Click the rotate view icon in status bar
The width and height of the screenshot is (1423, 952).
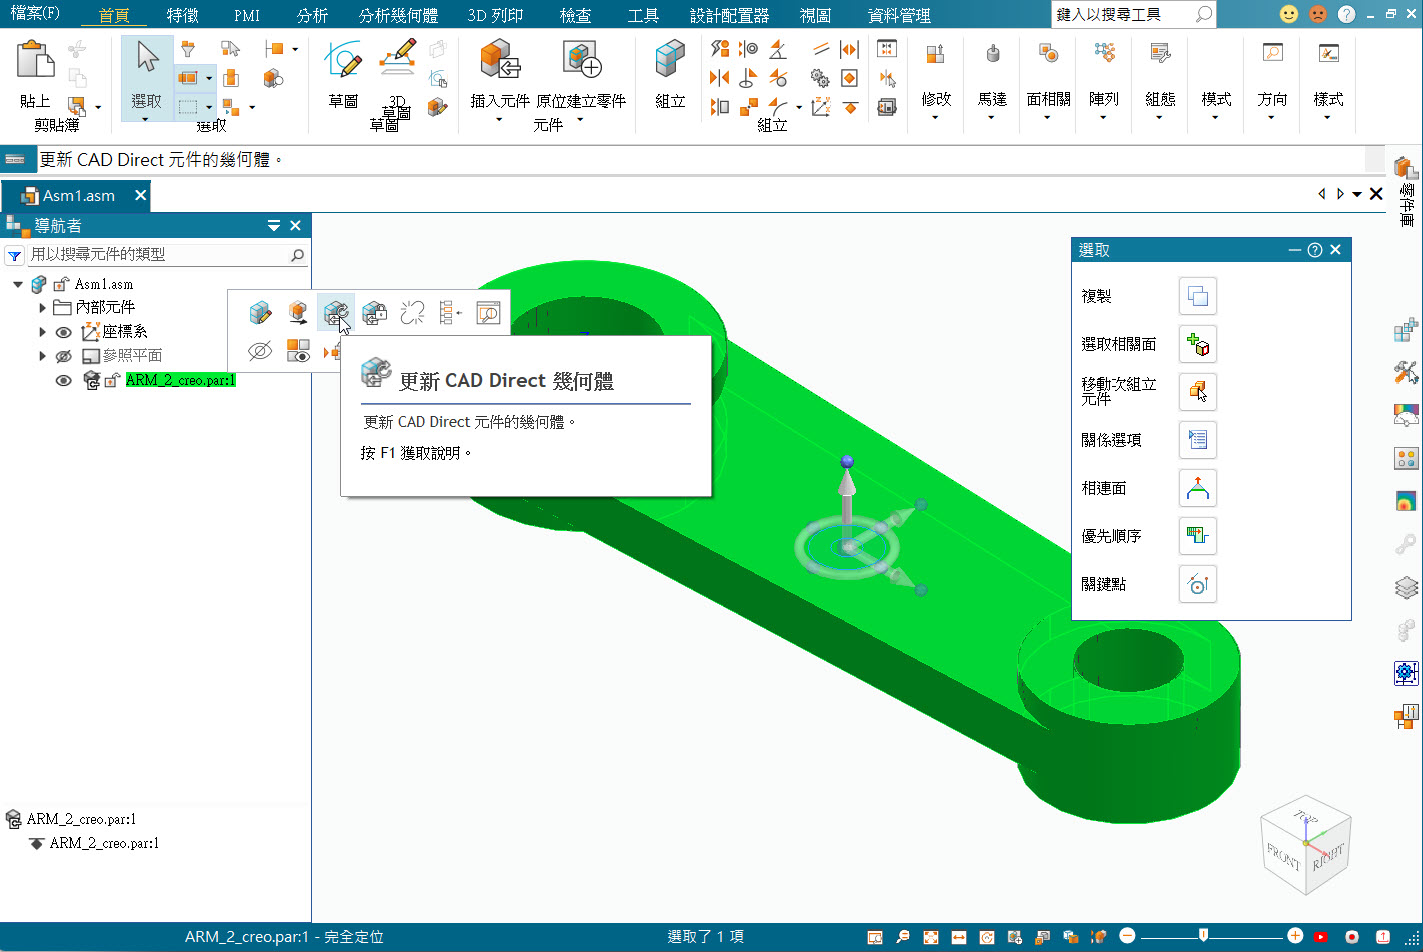987,937
